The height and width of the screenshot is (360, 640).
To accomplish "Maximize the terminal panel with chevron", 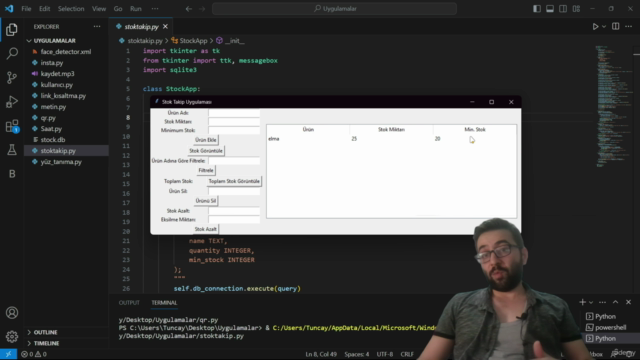I will coord(616,302).
